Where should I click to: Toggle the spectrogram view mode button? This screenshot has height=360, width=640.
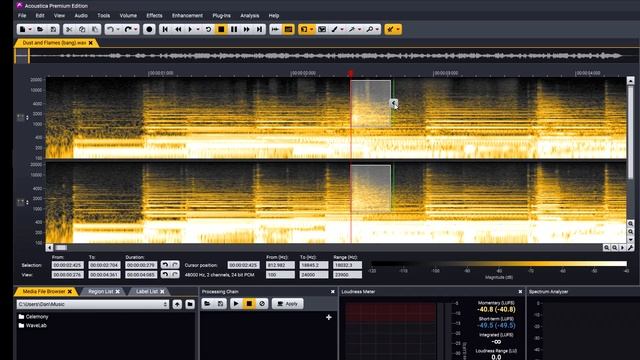point(288,29)
